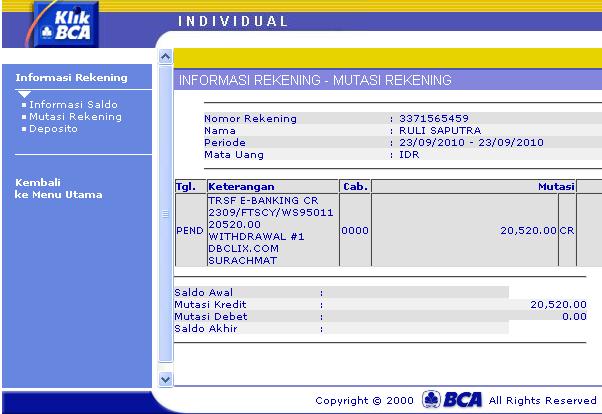602x414 pixels.
Task: Select the period 23/09/2010 - 23/09/2010
Action: coord(471,142)
